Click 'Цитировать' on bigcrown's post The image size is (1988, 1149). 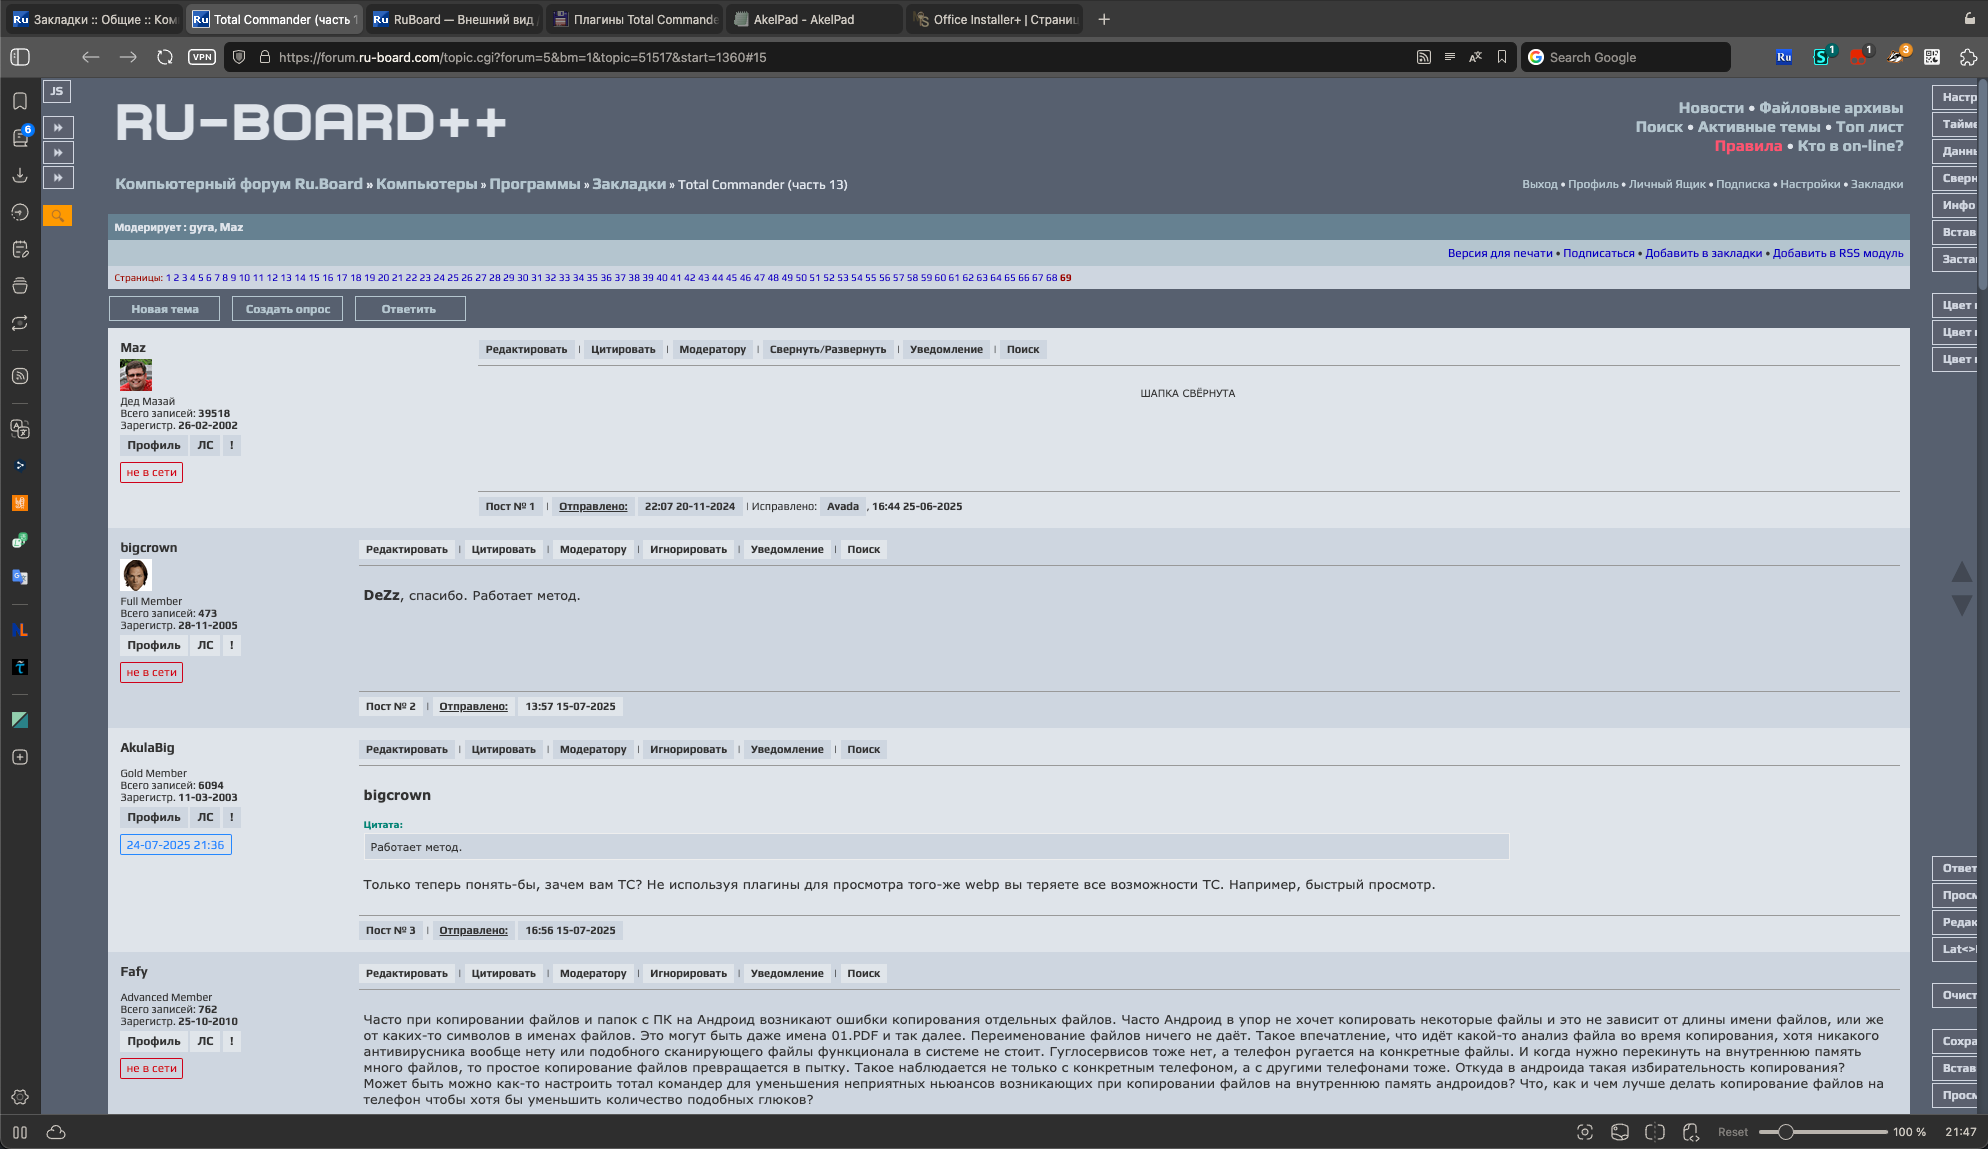pyautogui.click(x=503, y=549)
